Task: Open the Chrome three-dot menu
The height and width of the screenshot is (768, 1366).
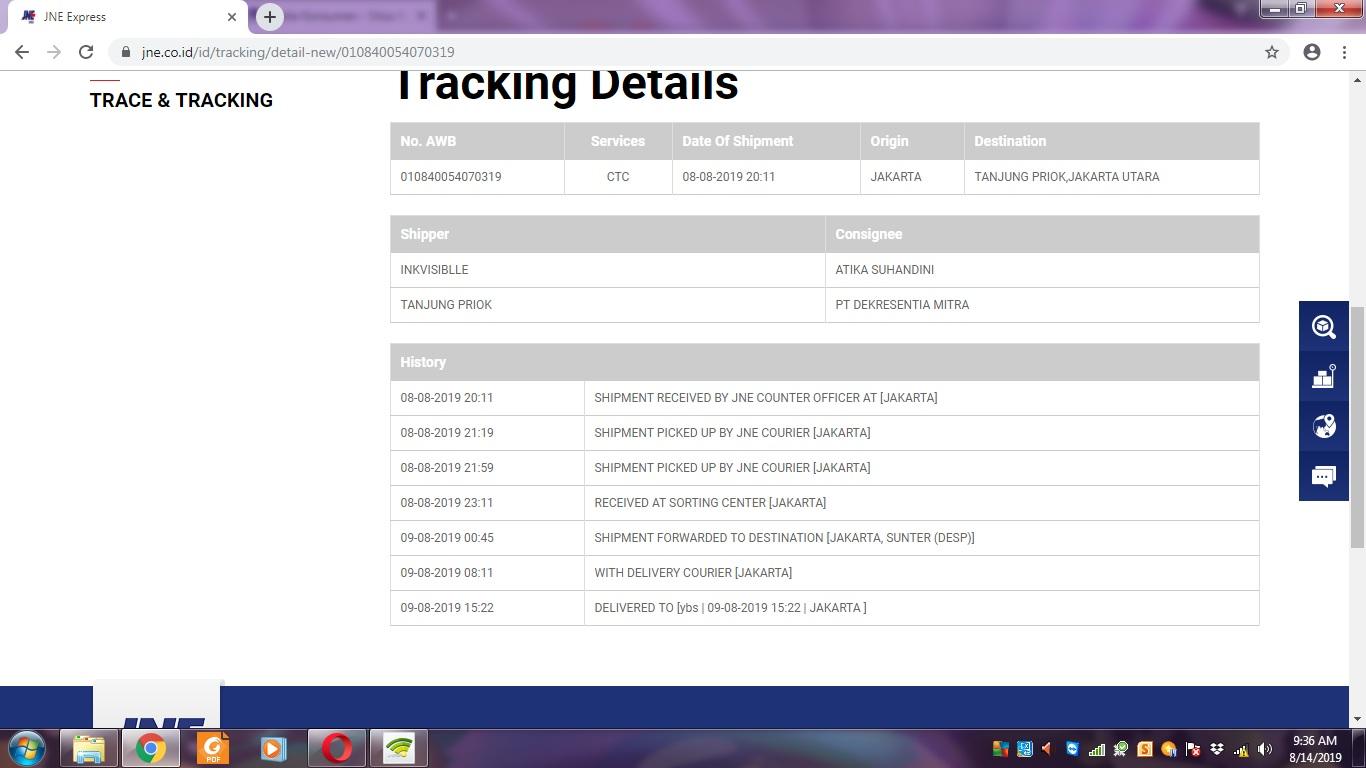Action: click(1344, 52)
